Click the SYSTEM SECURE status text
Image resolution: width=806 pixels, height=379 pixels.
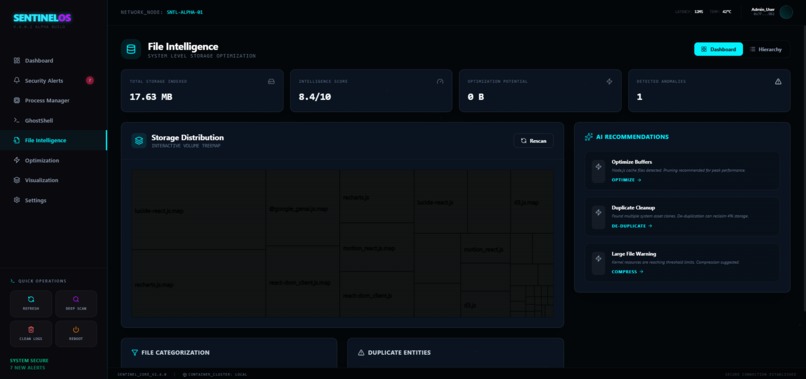pyautogui.click(x=29, y=360)
